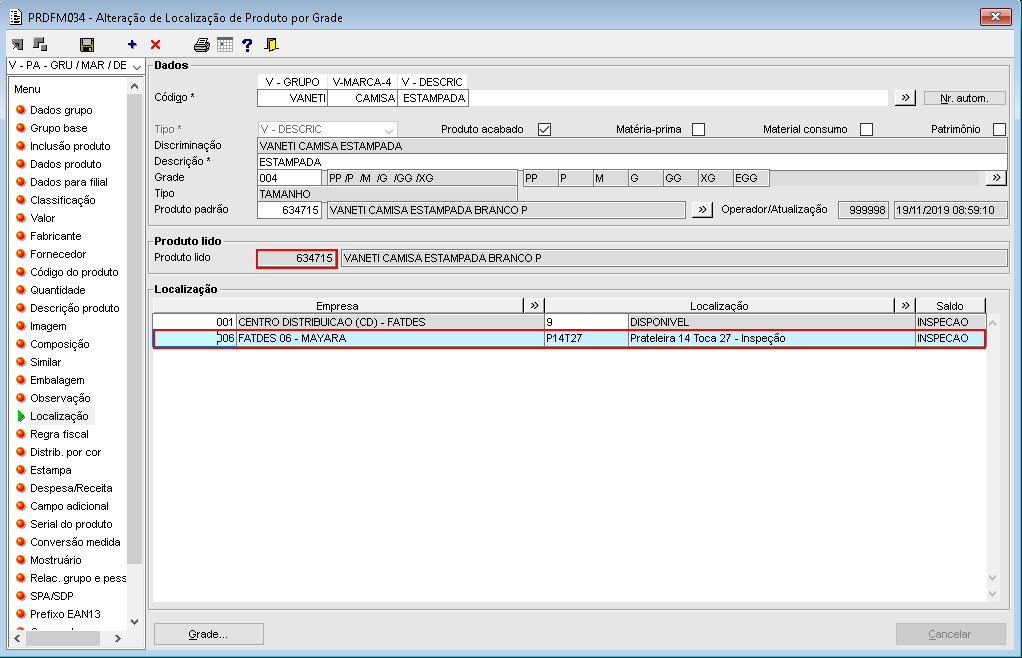Click the Grade sizes expand arrow button
1022x658 pixels.
pyautogui.click(x=996, y=178)
